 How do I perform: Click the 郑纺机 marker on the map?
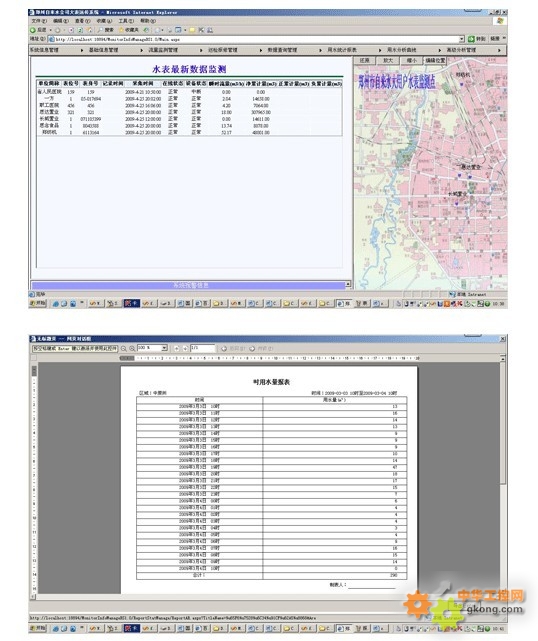pyautogui.click(x=462, y=84)
